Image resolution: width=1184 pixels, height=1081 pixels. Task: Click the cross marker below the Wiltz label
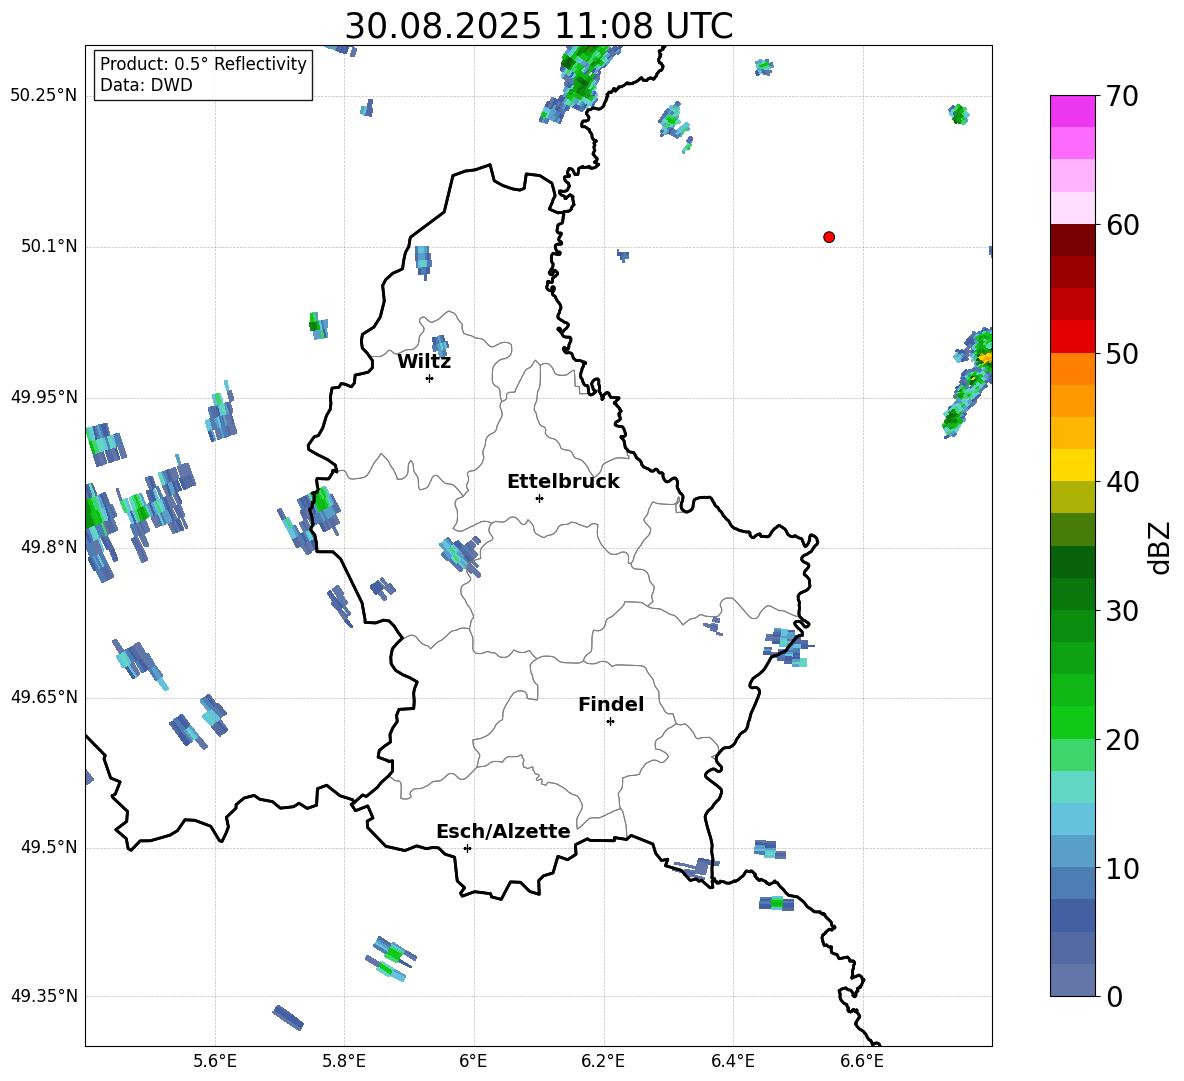pos(429,378)
